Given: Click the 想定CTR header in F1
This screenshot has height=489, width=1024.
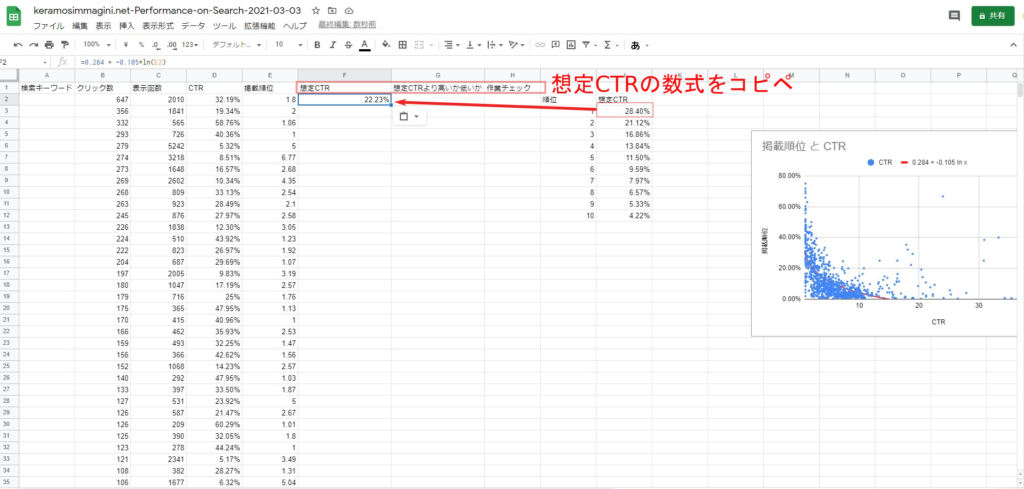Looking at the screenshot, I should click(345, 87).
